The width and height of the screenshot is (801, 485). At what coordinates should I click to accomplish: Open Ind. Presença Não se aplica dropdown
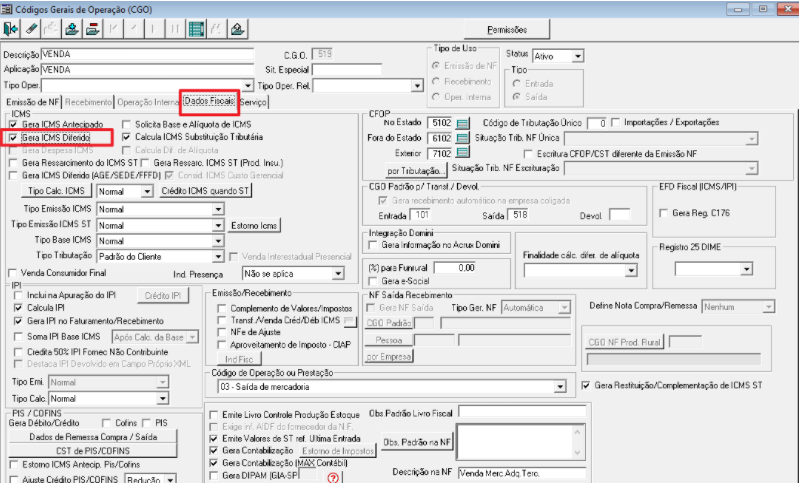point(338,274)
